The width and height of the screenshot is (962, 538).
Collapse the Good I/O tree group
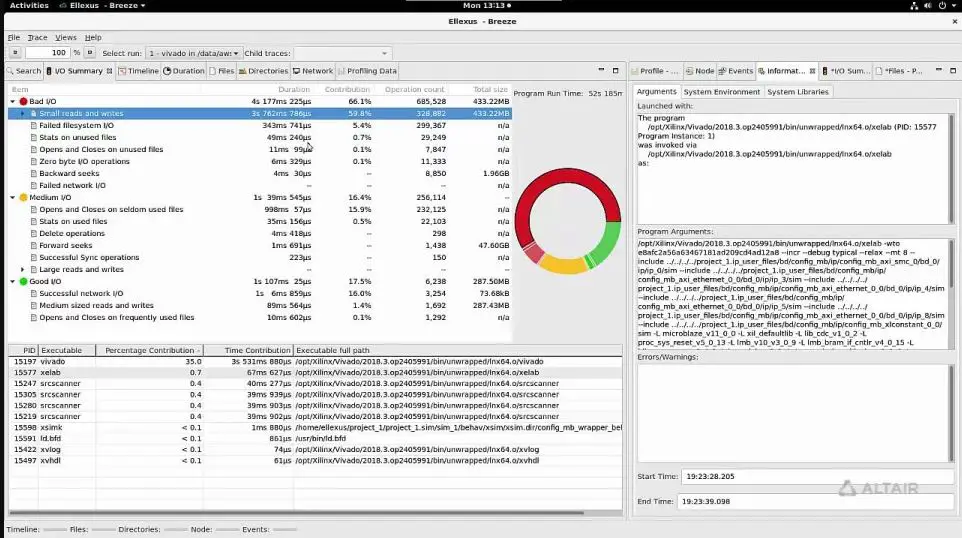point(13,282)
